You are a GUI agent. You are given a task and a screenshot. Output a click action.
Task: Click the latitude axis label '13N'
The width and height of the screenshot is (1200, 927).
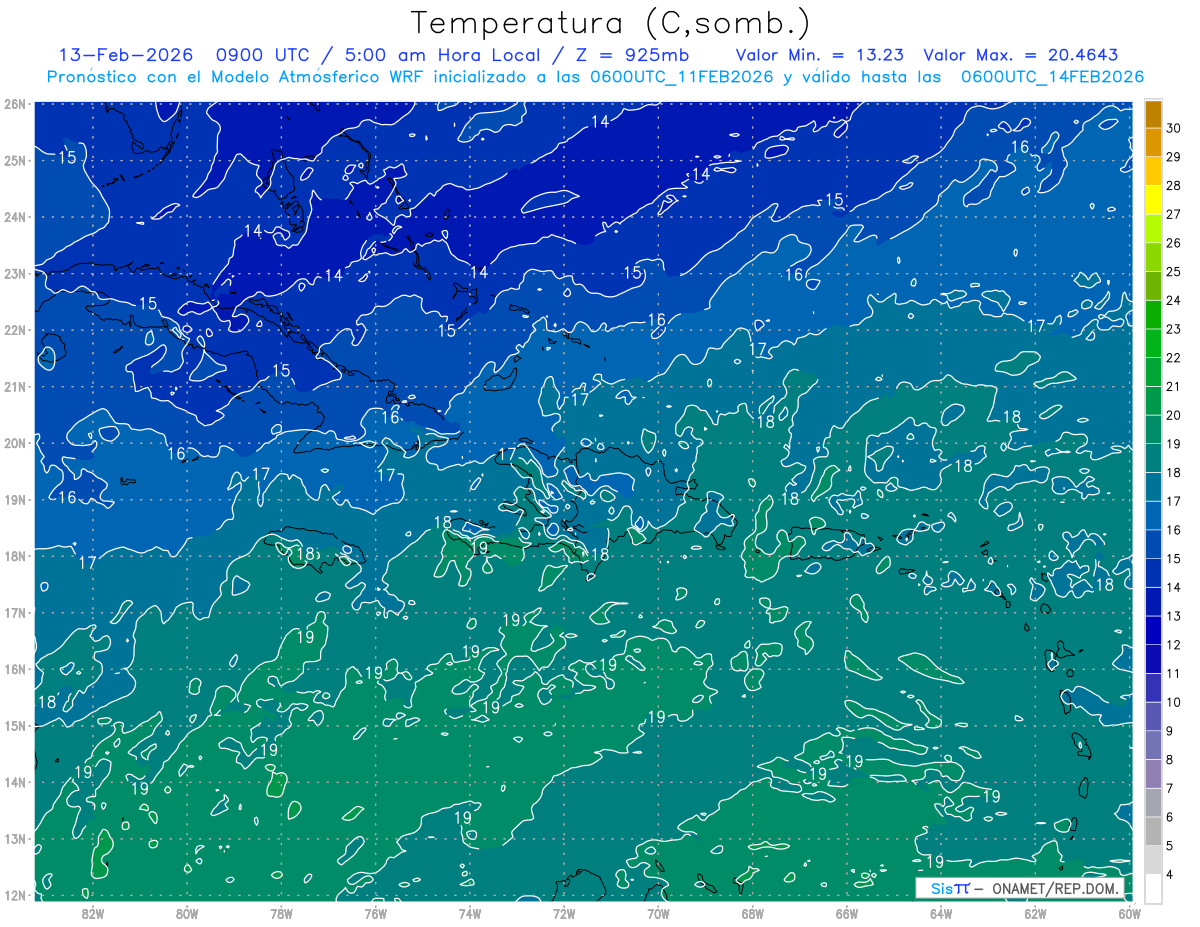[15, 838]
